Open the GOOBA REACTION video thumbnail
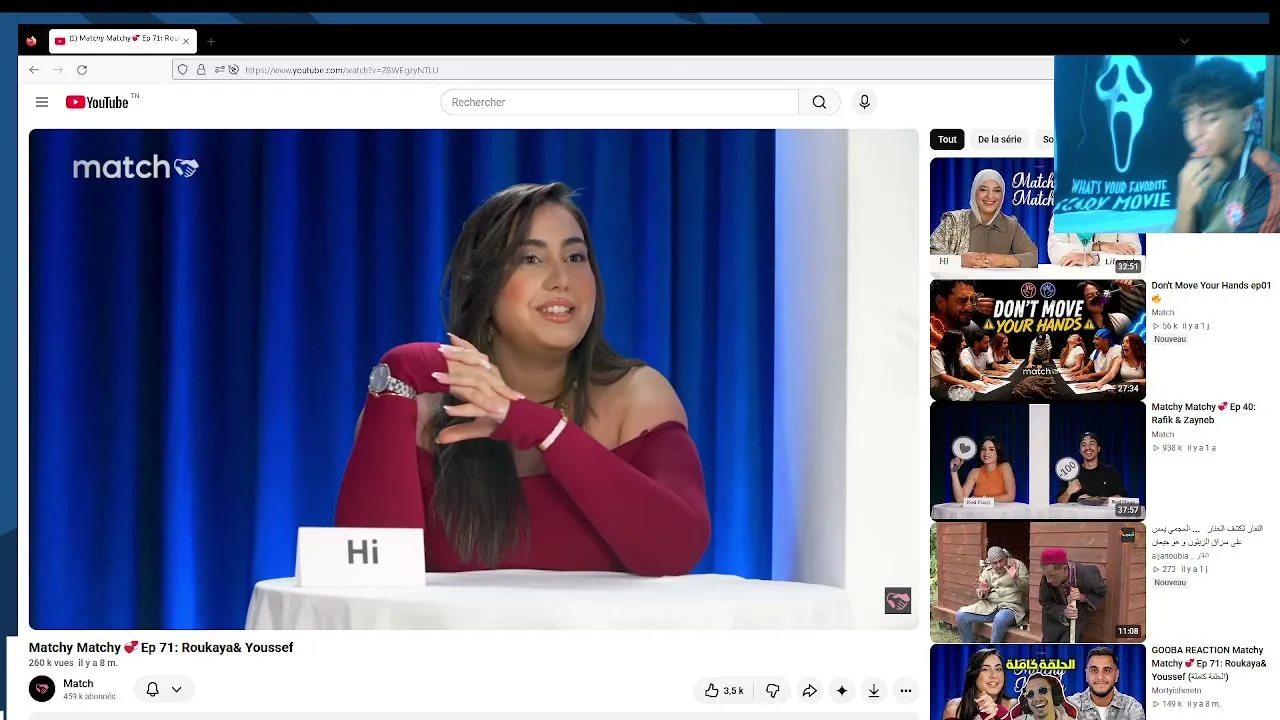The image size is (1280, 720). tap(1038, 682)
